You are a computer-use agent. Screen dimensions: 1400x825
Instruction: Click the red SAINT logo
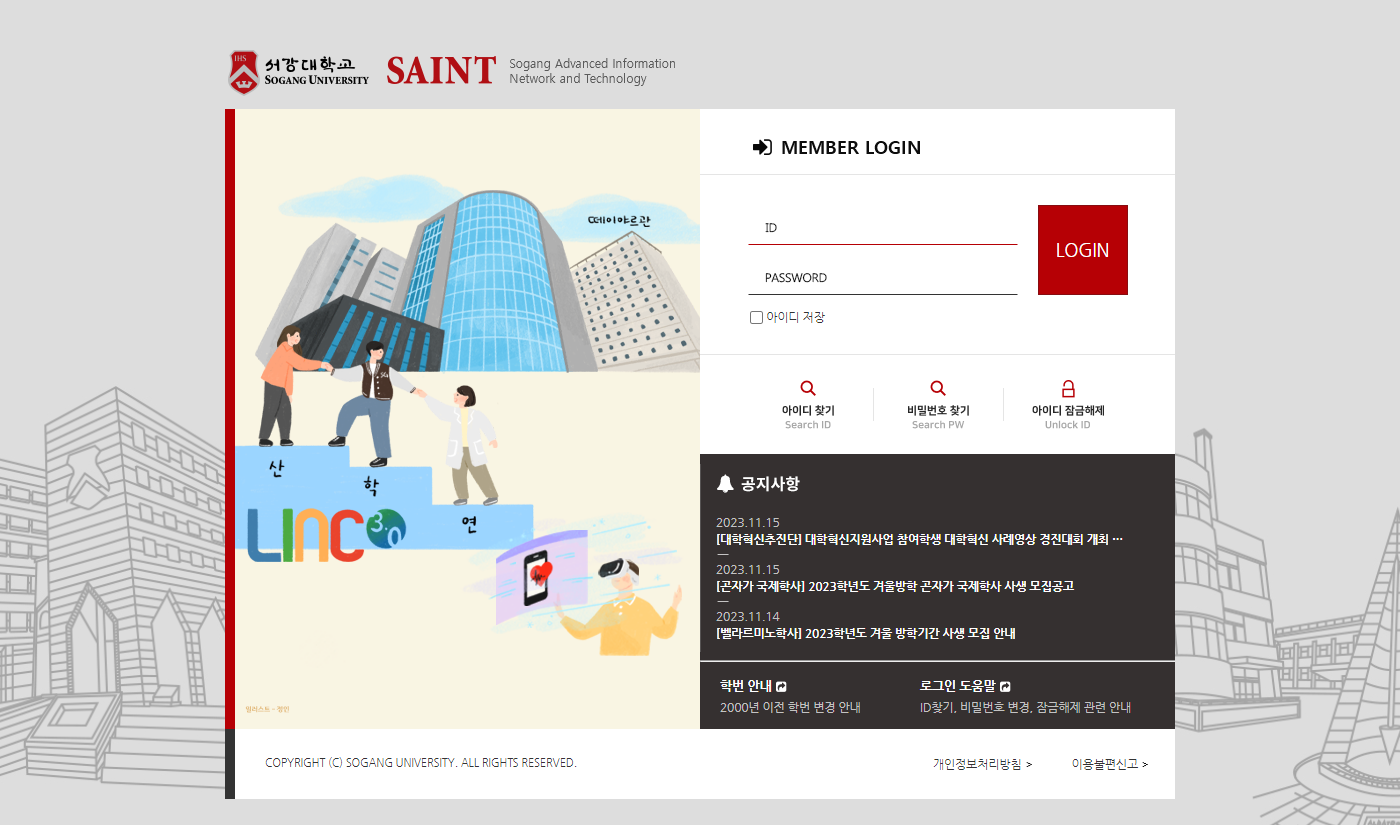click(x=441, y=71)
